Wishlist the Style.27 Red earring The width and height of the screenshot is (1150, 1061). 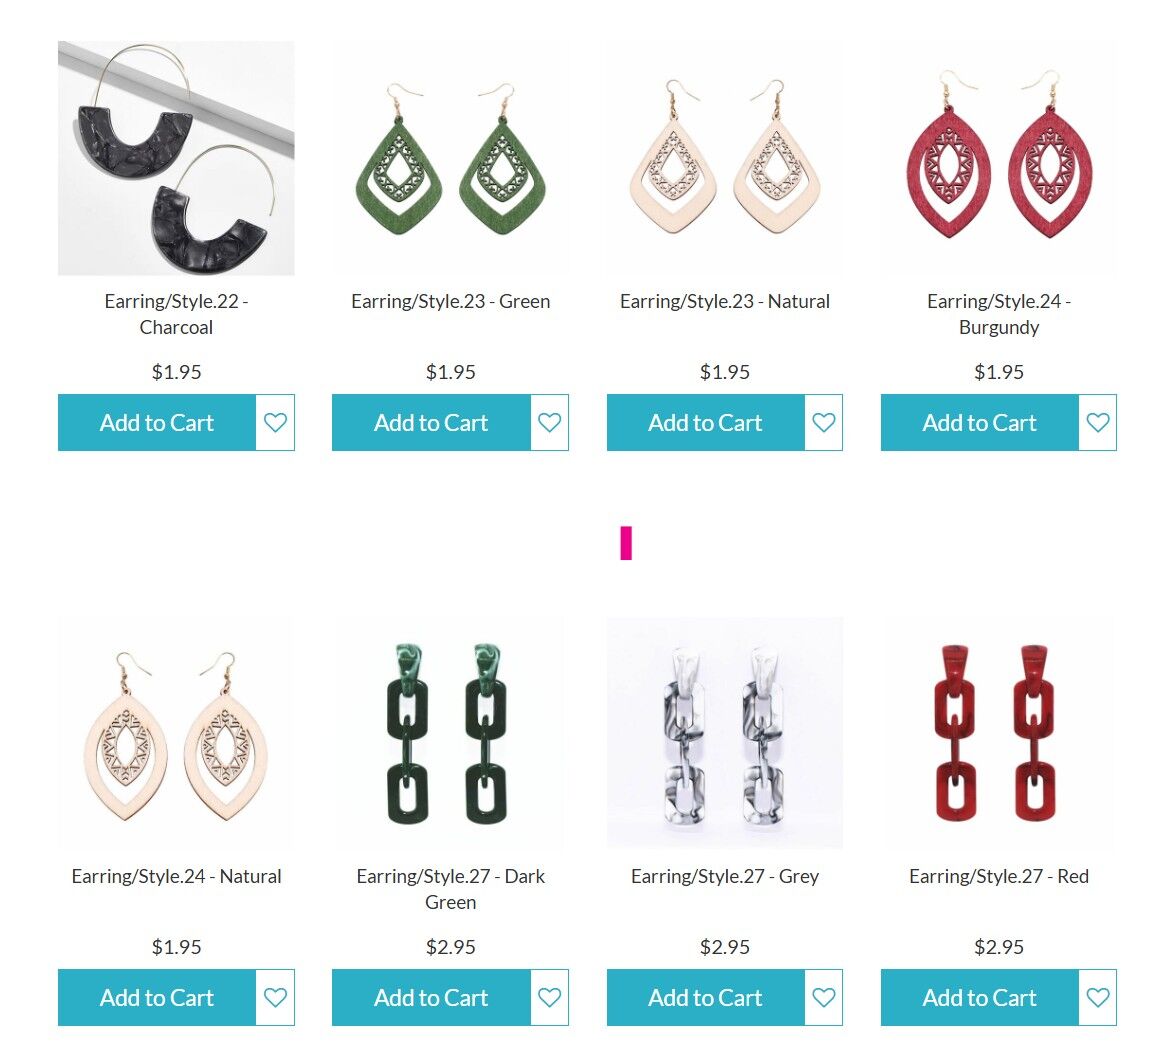pos(1098,997)
